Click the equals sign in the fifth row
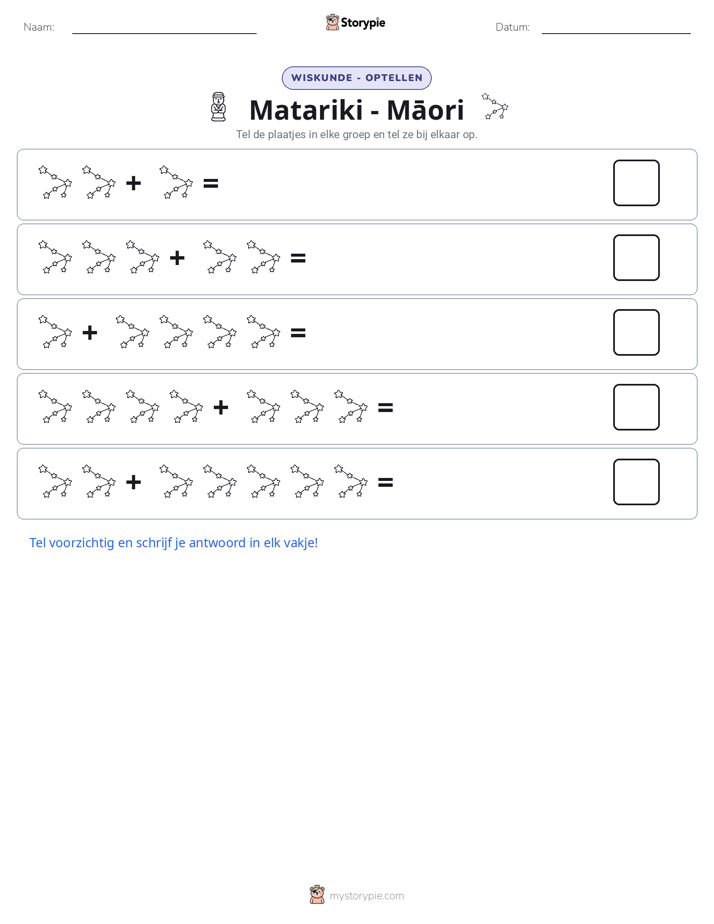 (385, 483)
